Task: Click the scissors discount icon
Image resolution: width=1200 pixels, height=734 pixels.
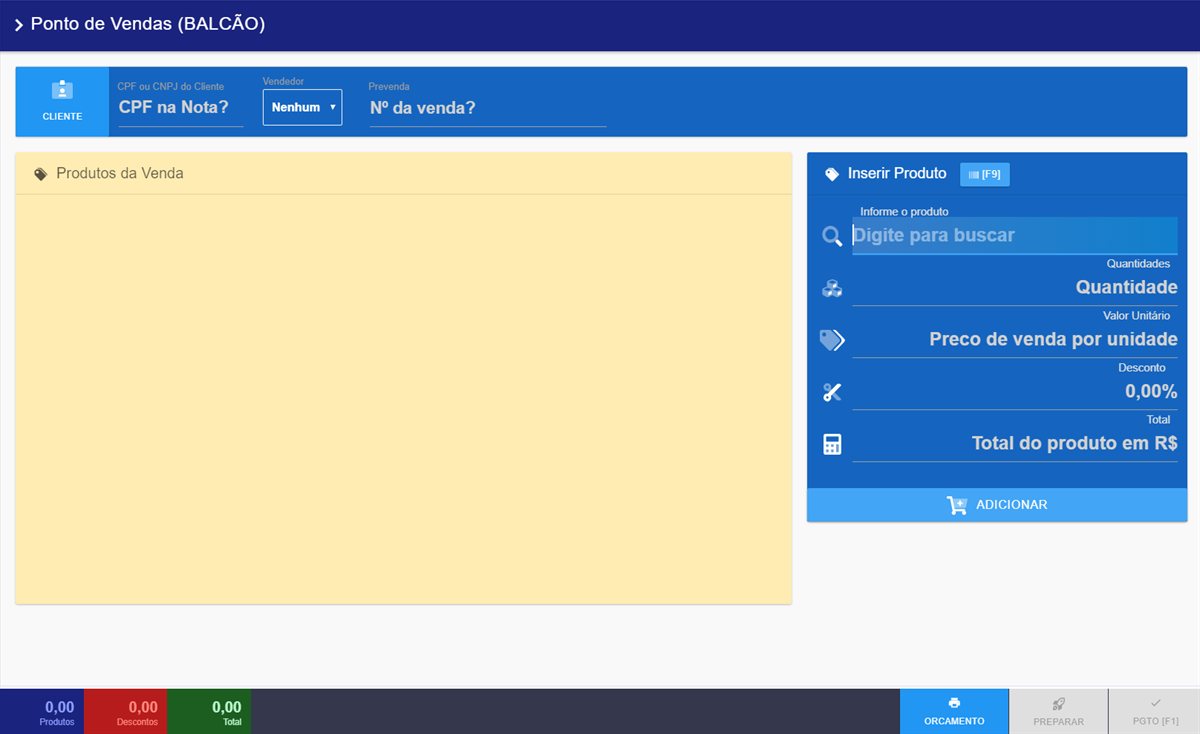Action: (x=832, y=392)
